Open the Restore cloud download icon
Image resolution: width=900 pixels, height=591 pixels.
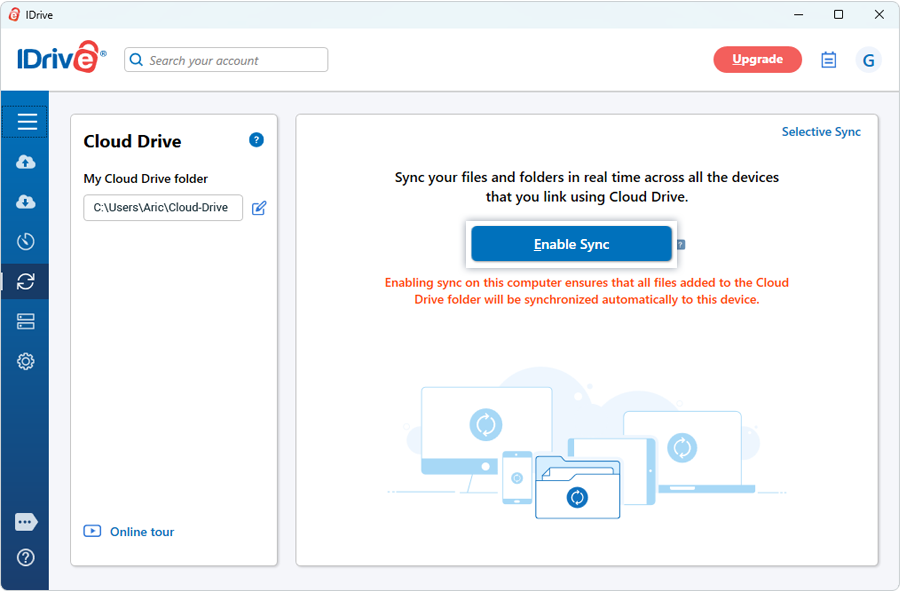pyautogui.click(x=25, y=202)
